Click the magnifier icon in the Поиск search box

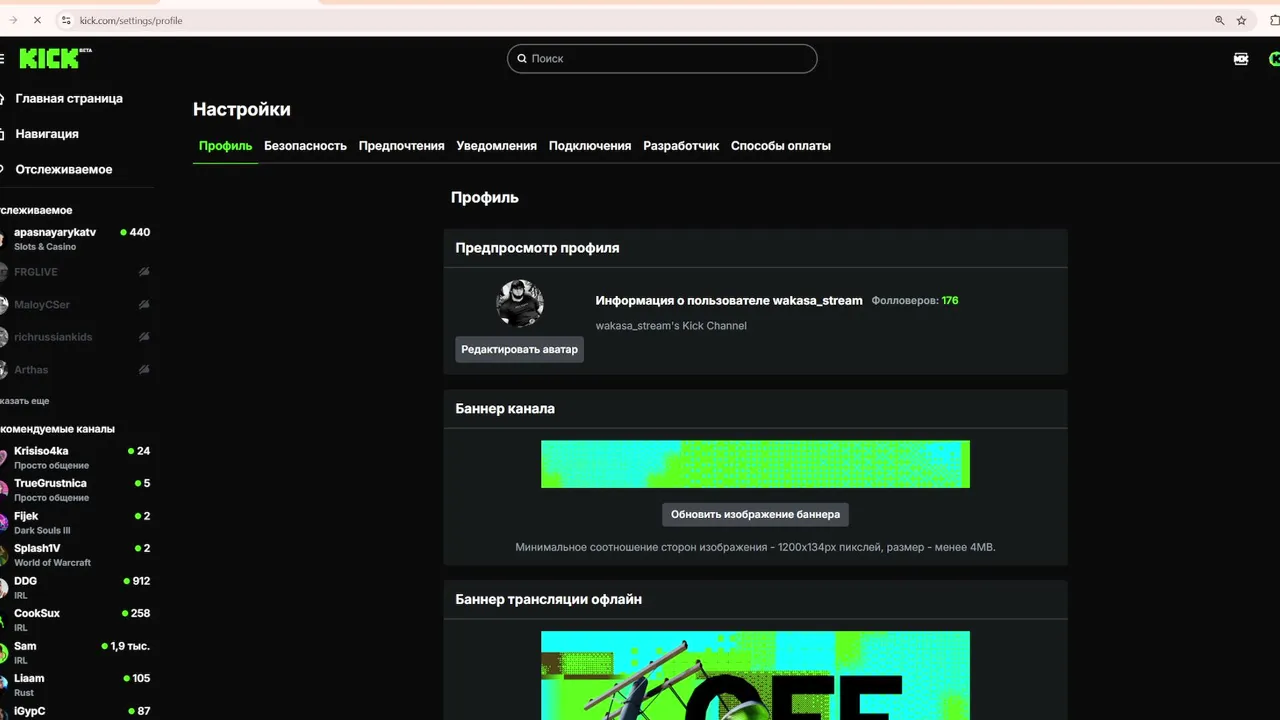click(521, 58)
